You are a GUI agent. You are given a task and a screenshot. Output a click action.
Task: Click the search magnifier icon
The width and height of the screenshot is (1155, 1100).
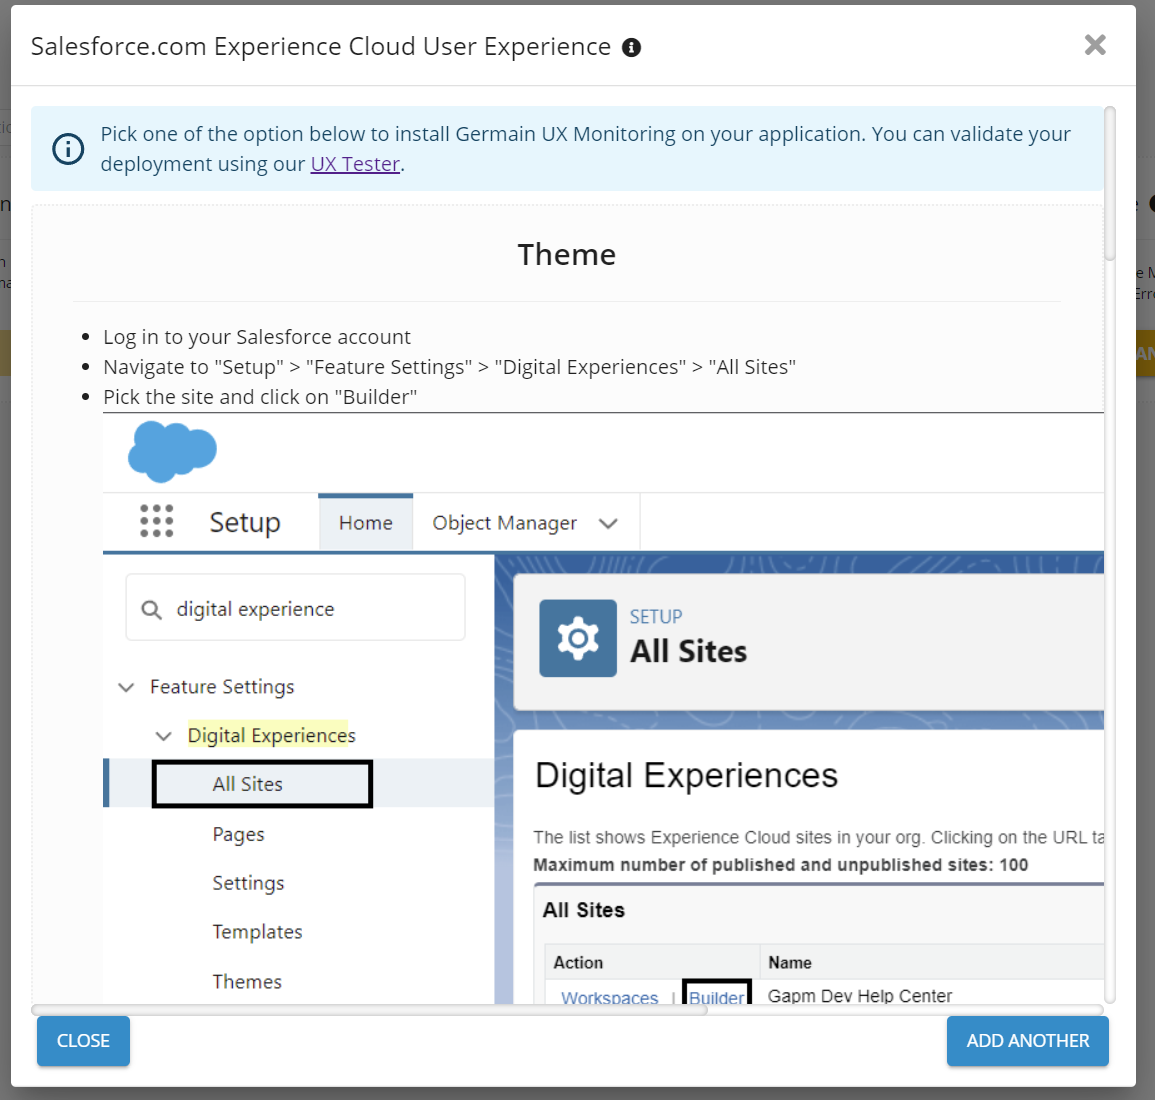coord(152,610)
